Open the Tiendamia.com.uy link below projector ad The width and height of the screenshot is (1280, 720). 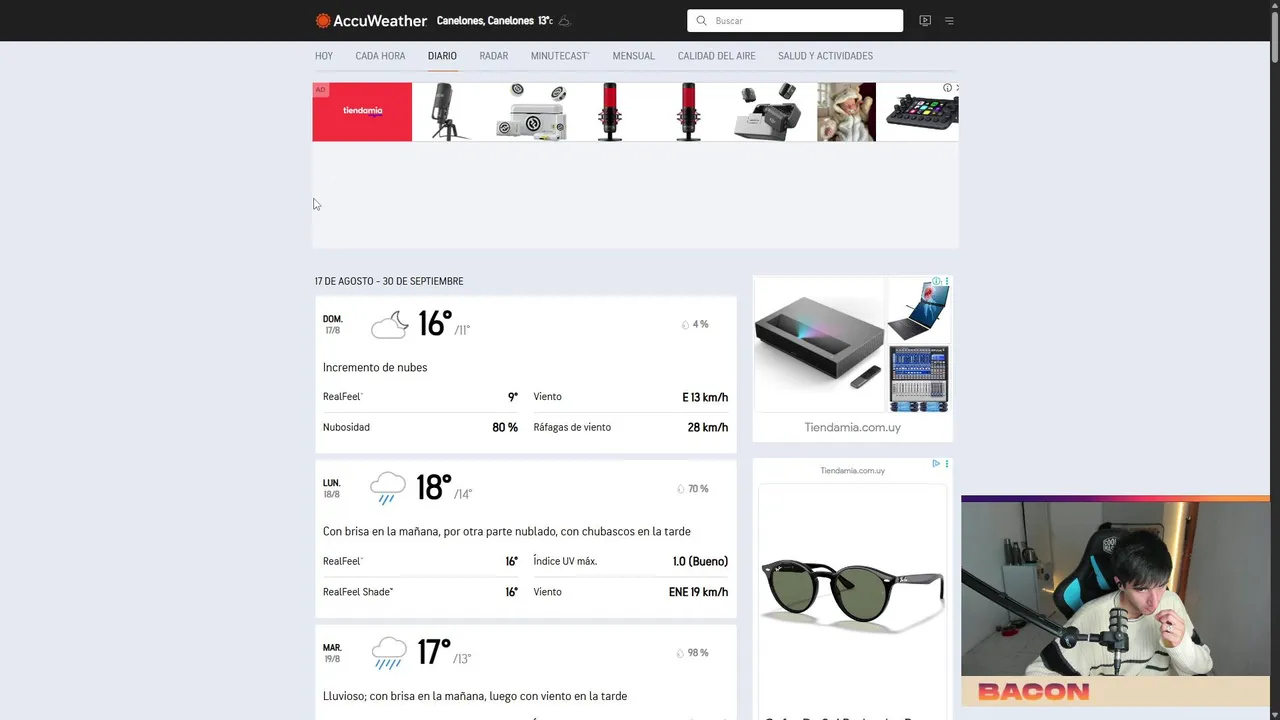852,427
